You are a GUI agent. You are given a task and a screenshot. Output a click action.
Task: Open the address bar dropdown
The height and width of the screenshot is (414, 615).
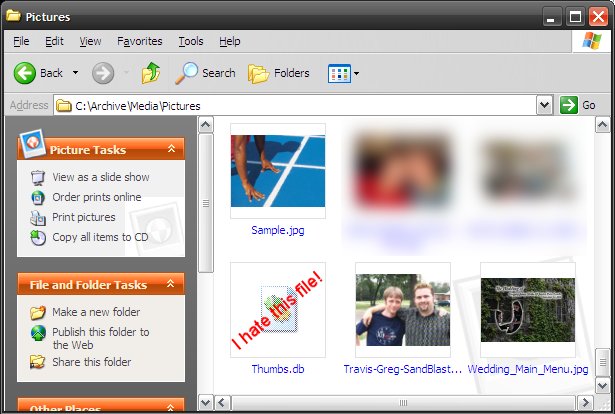pos(544,105)
